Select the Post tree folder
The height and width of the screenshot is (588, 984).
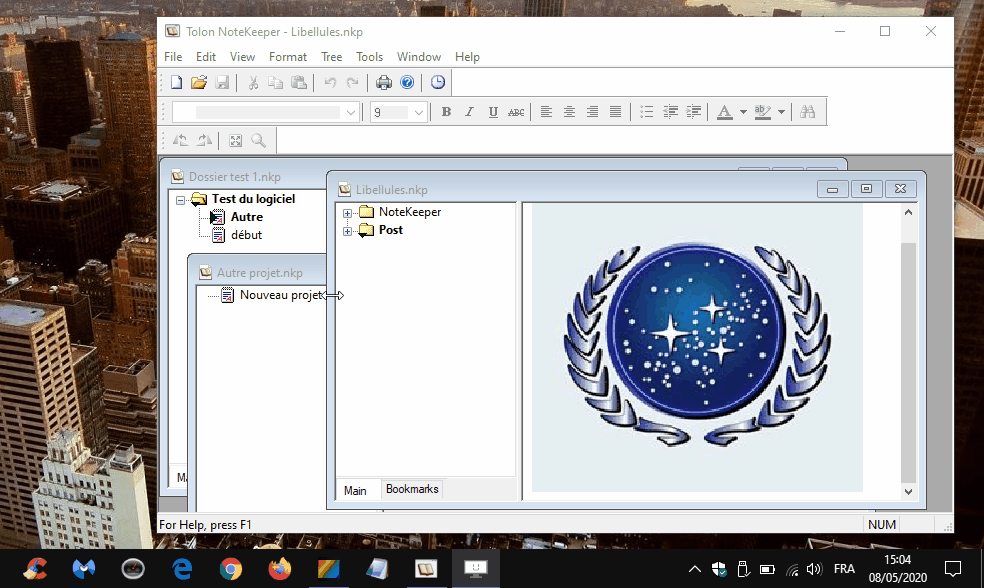tap(390, 230)
